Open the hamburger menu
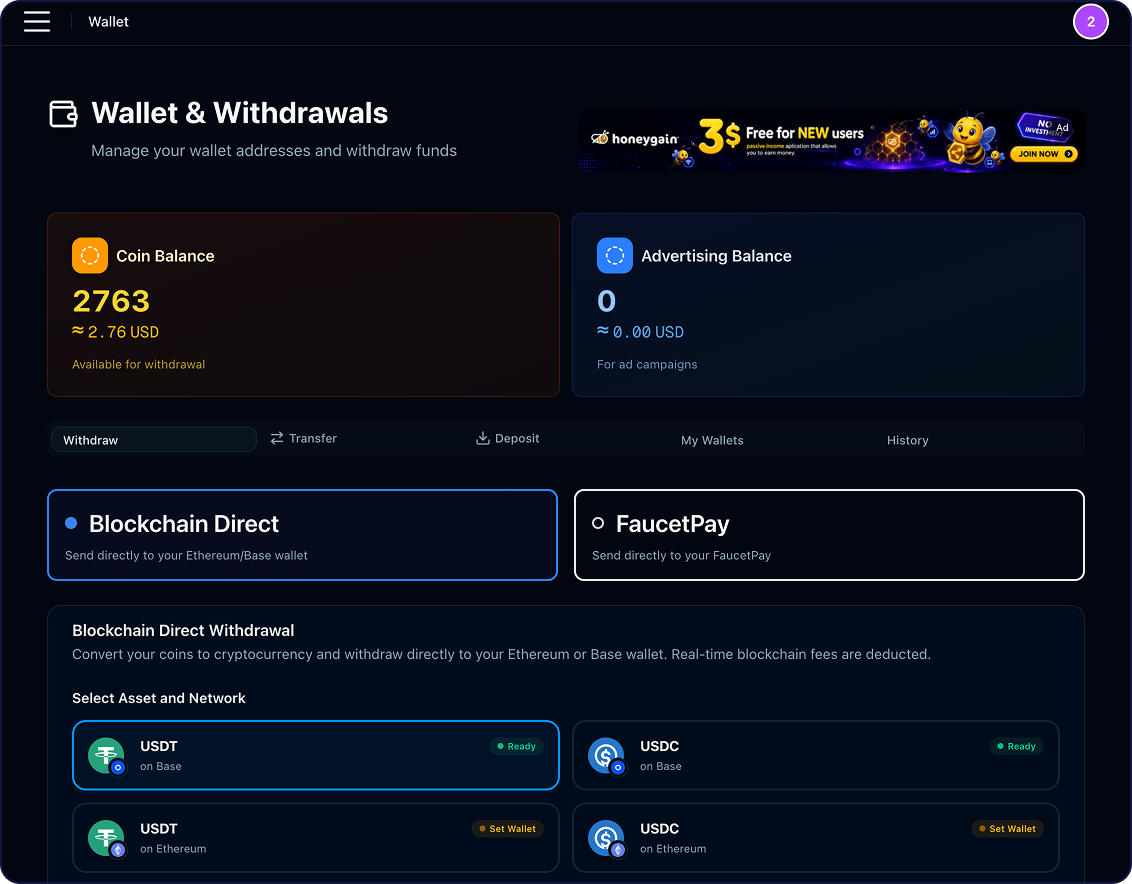1132x884 pixels. [37, 22]
